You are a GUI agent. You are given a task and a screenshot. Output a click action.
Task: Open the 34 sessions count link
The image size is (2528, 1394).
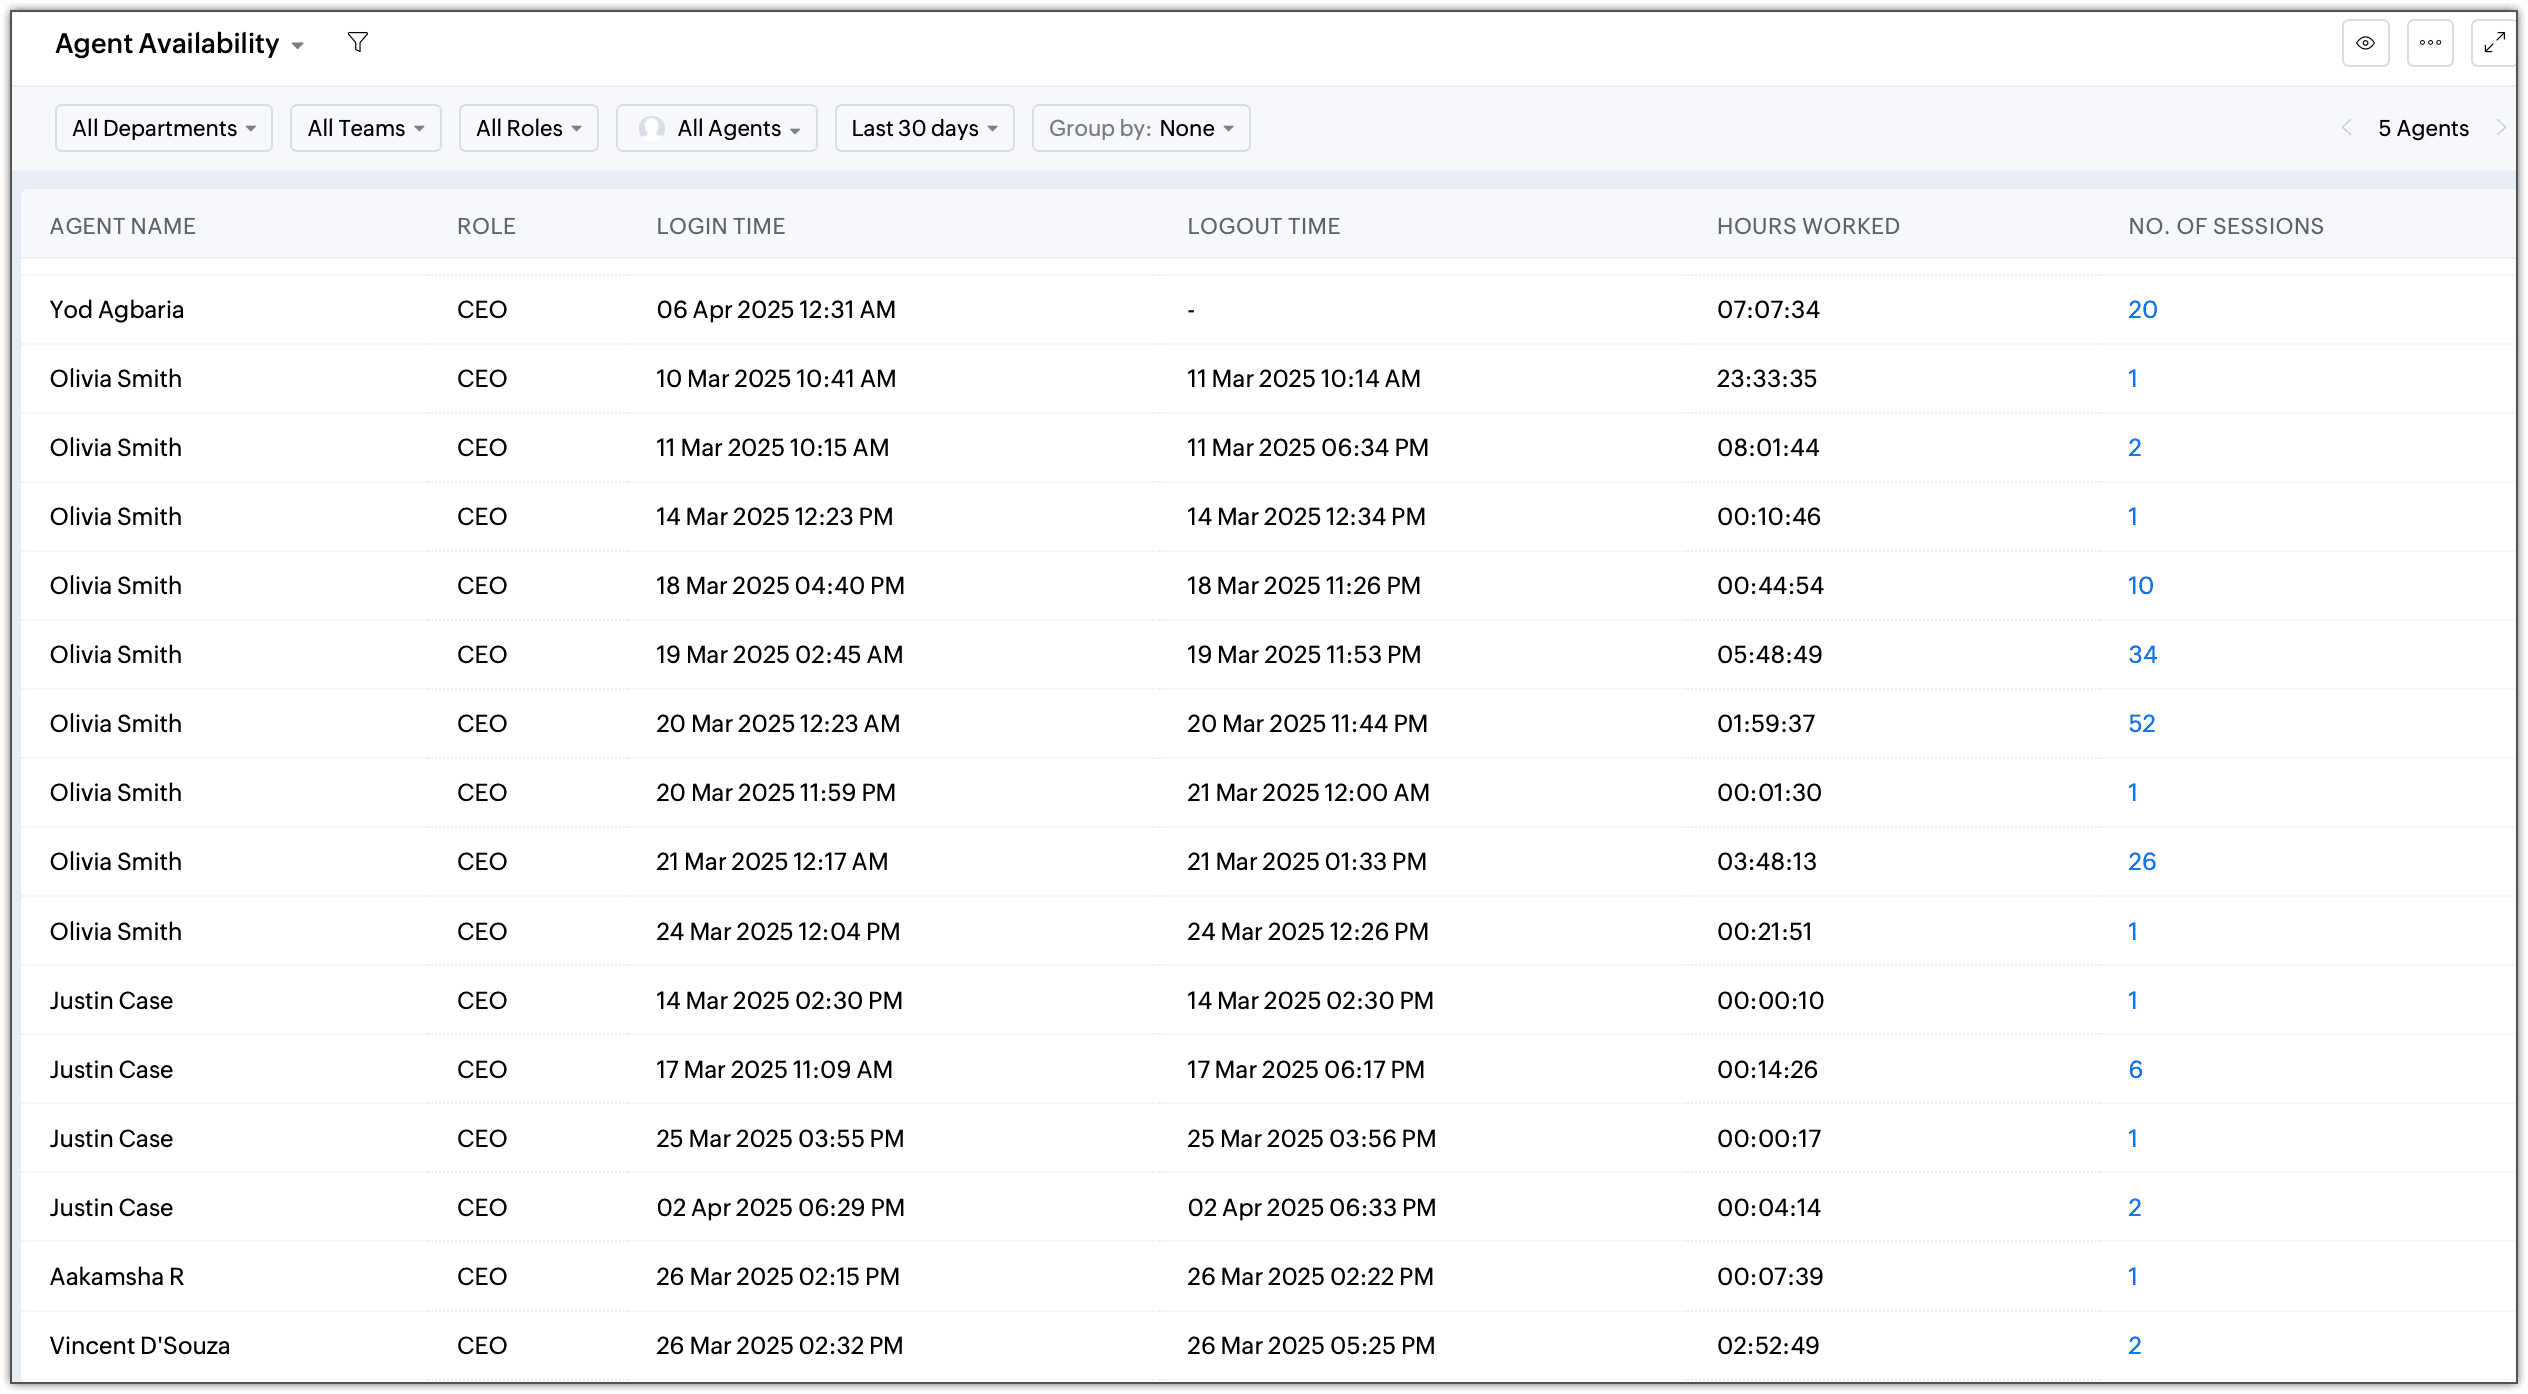[2142, 655]
